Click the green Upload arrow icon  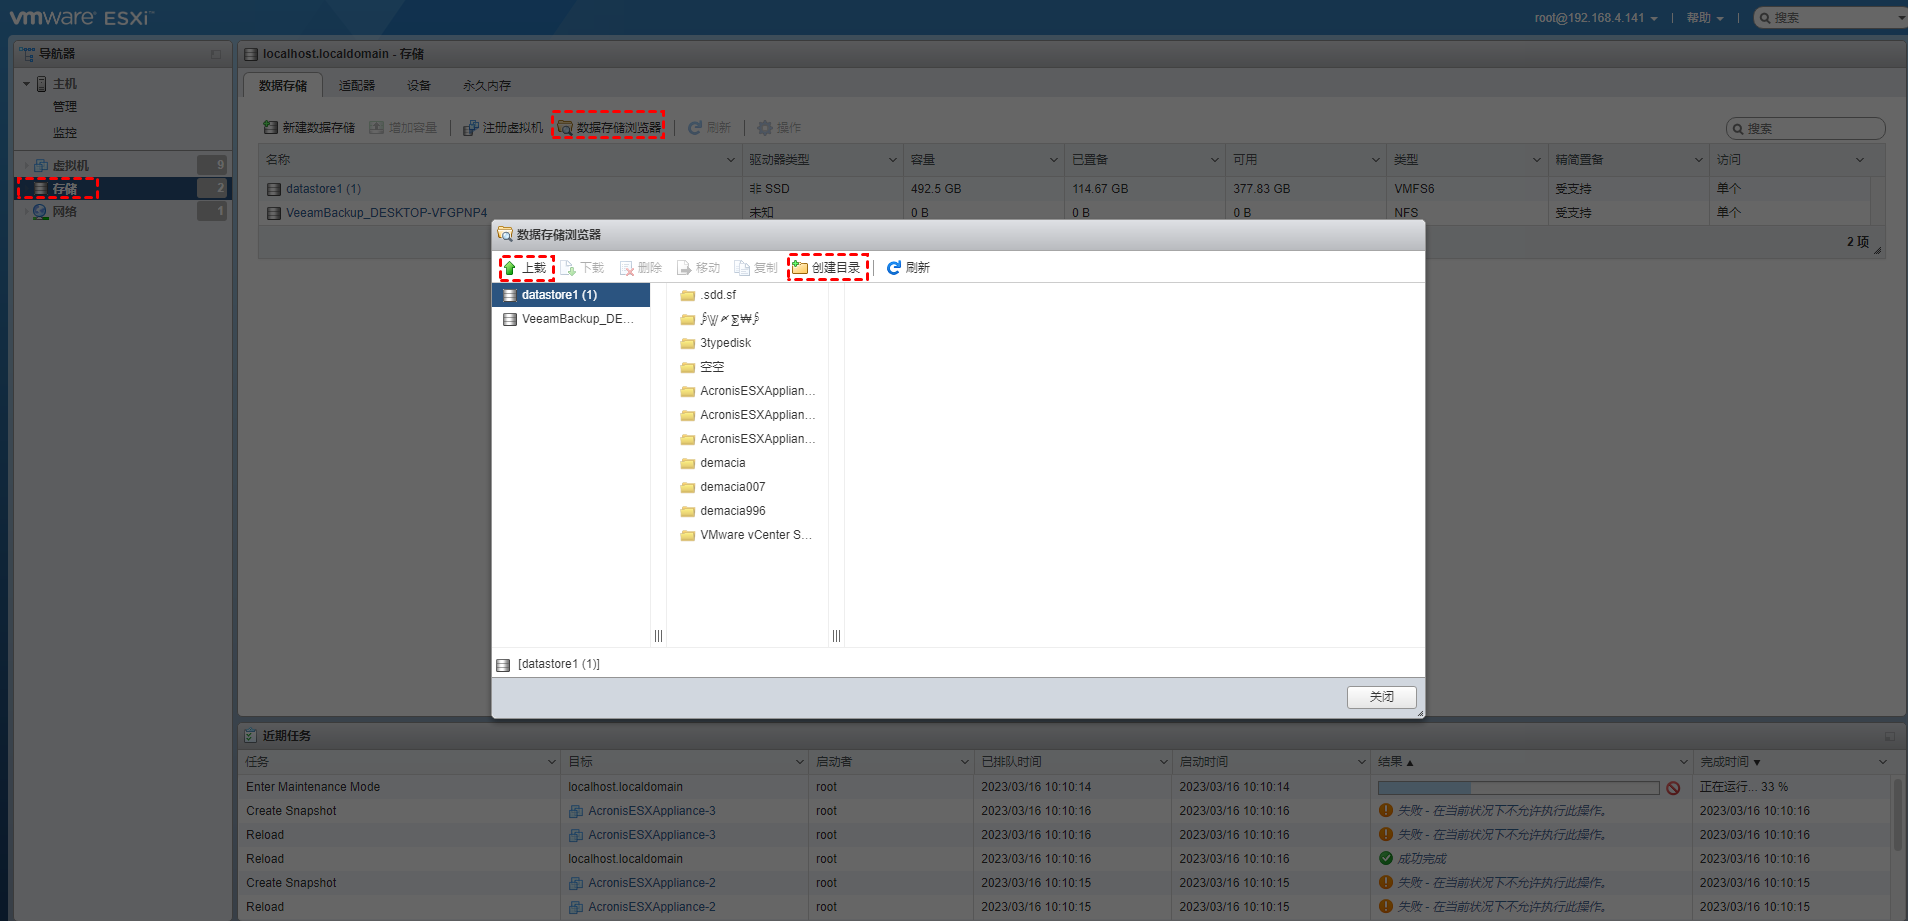point(510,268)
